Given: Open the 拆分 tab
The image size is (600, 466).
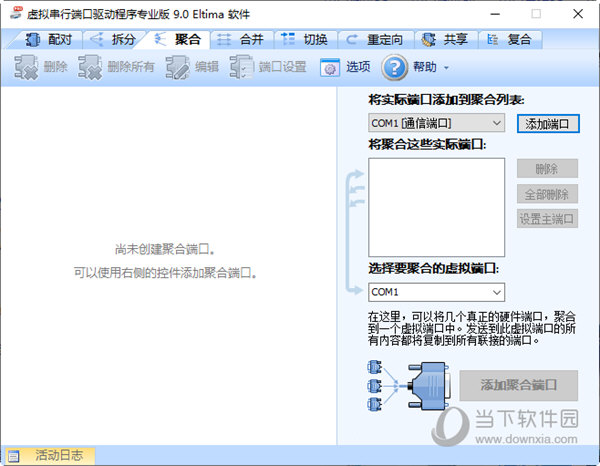Looking at the screenshot, I should click(x=112, y=40).
